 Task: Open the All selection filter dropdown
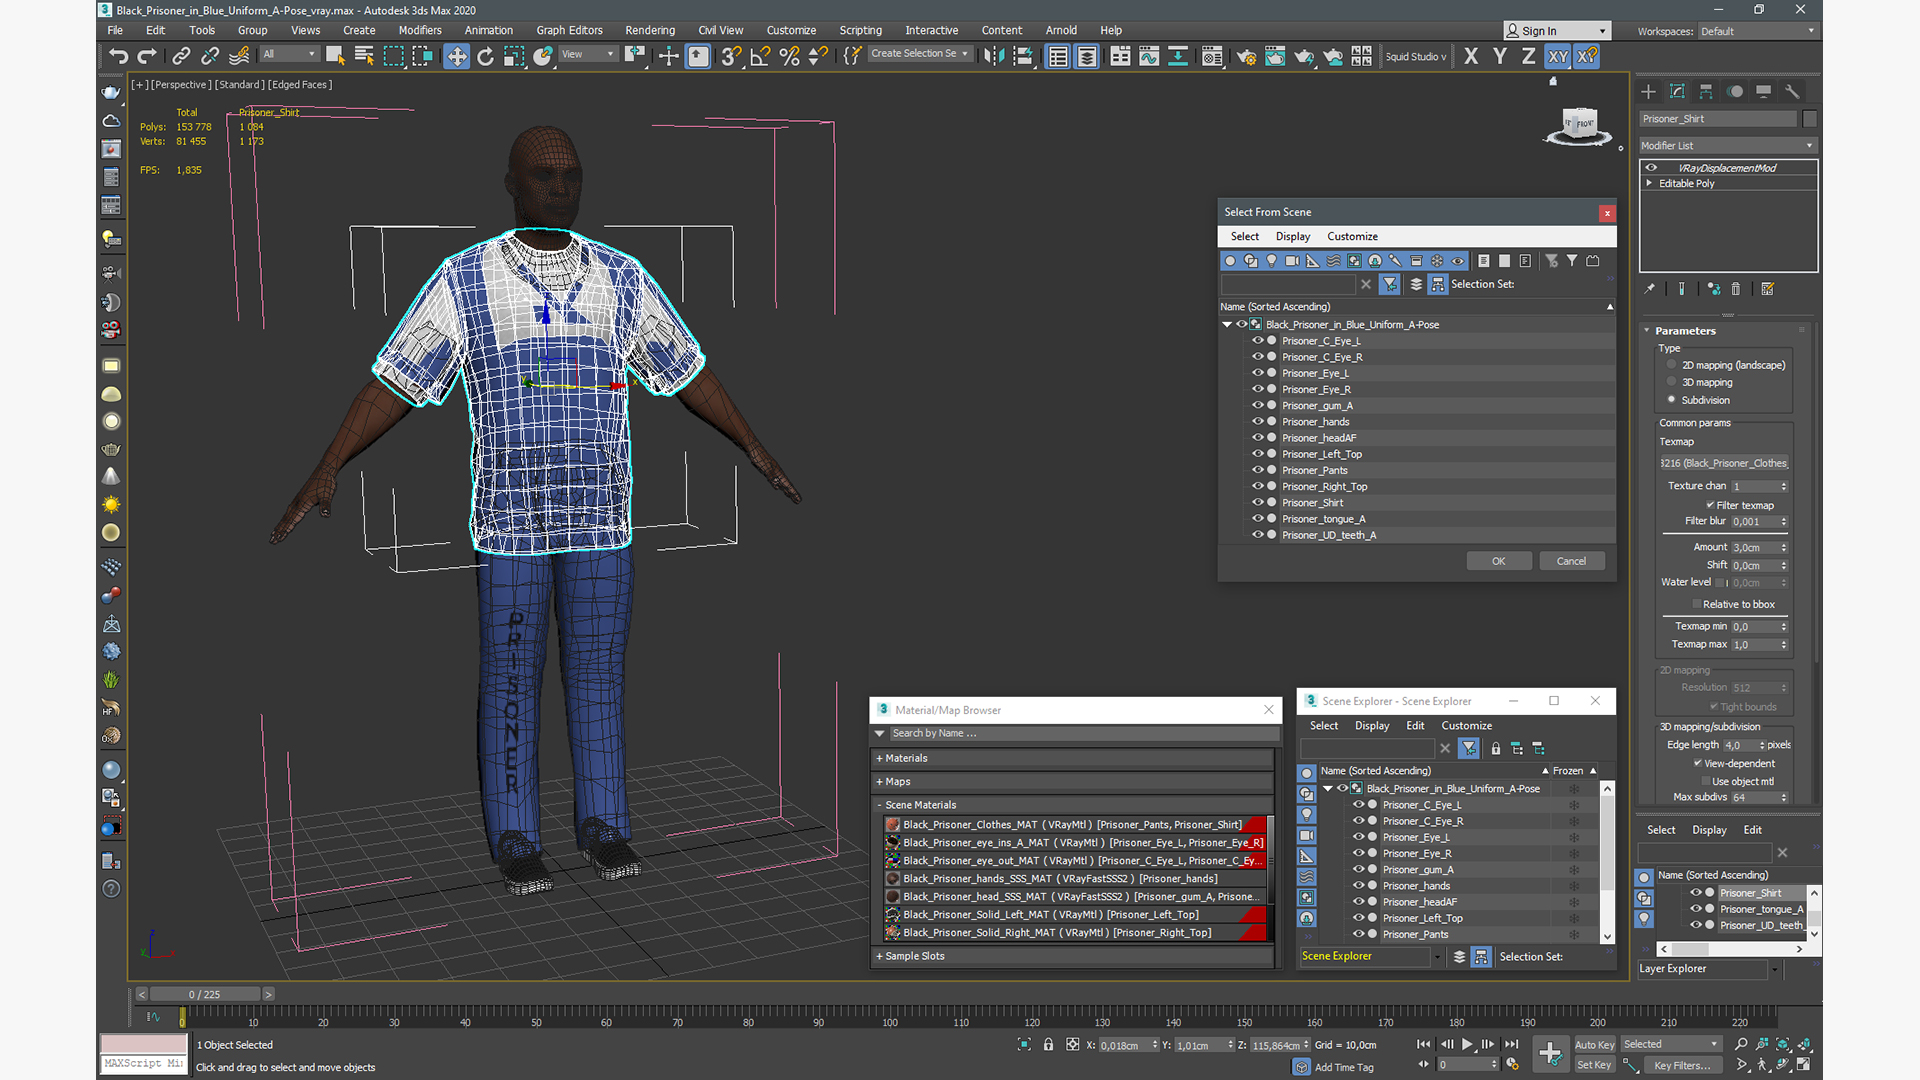pos(289,54)
